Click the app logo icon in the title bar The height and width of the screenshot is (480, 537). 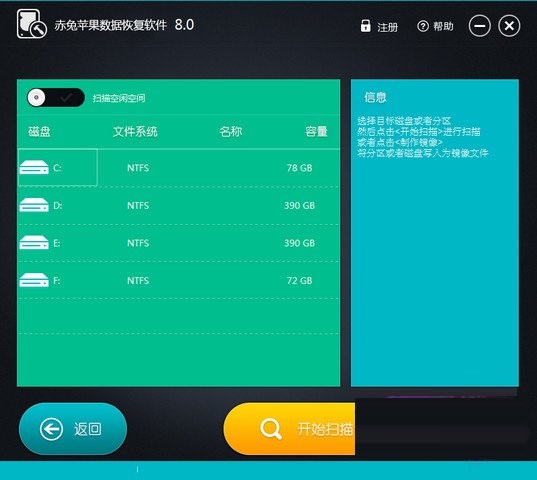32,24
